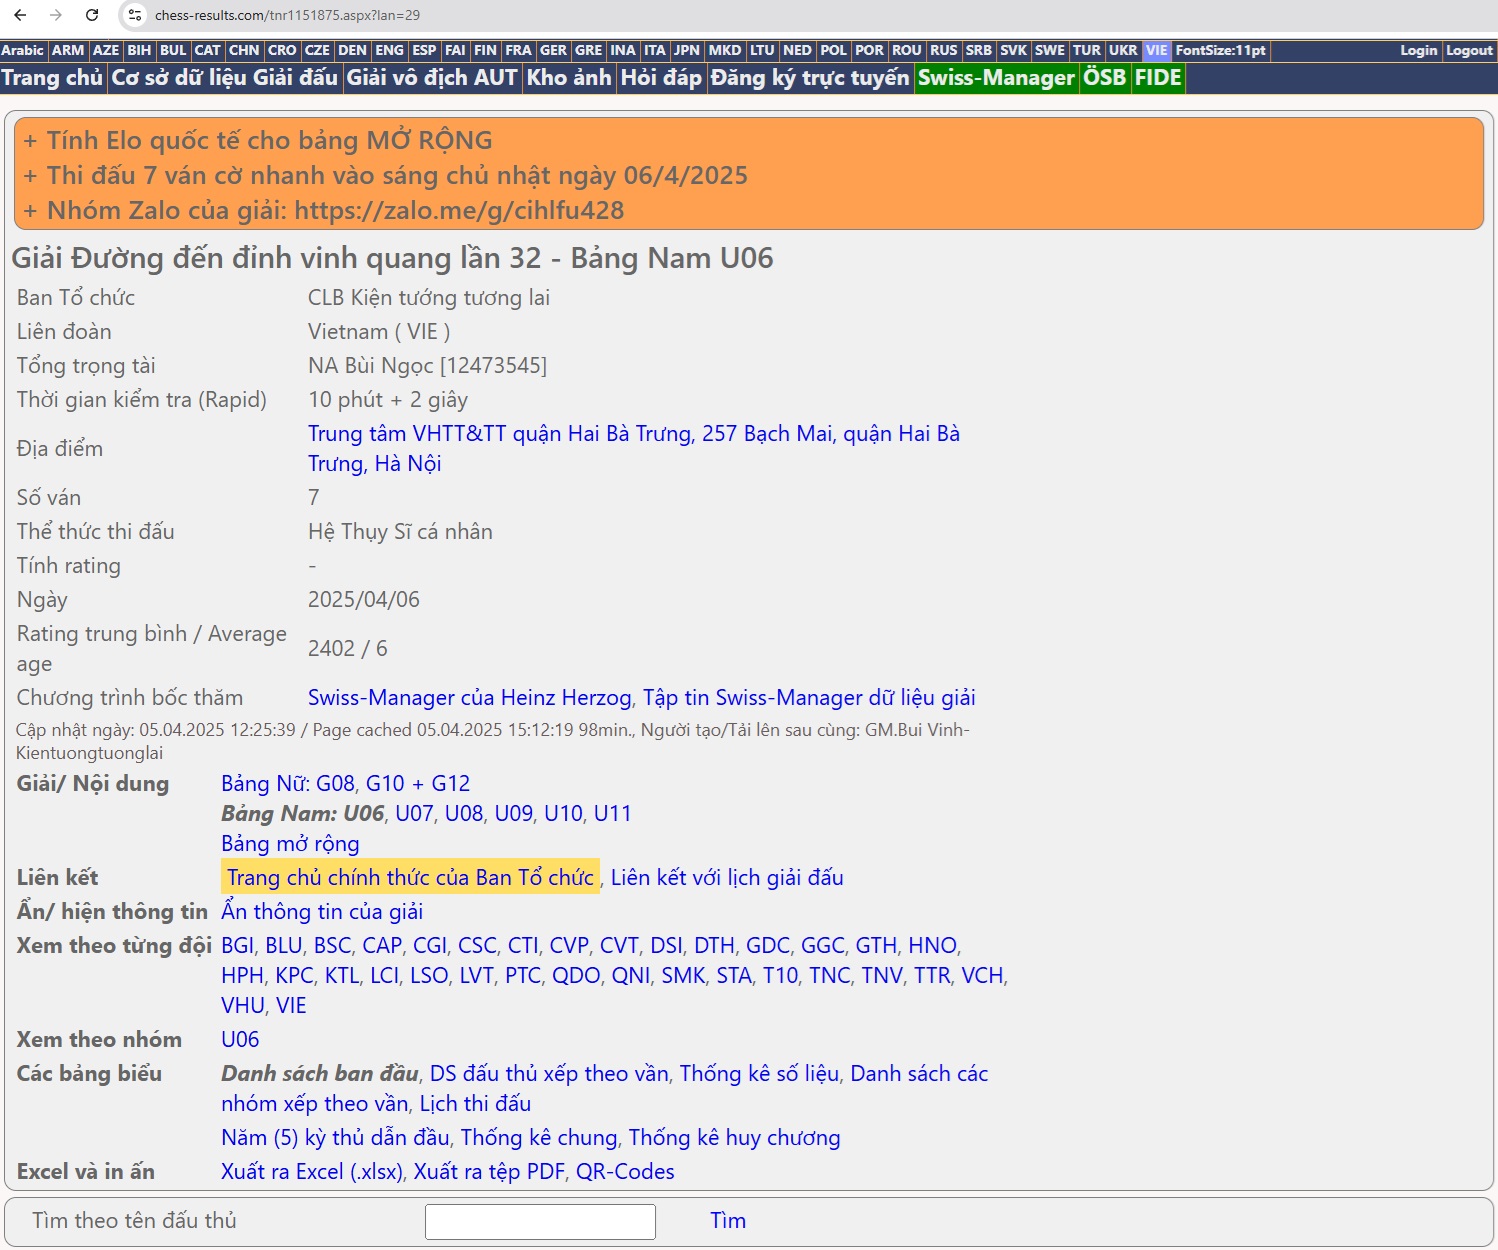Open the U07 boys group
The height and width of the screenshot is (1250, 1498).
[414, 813]
